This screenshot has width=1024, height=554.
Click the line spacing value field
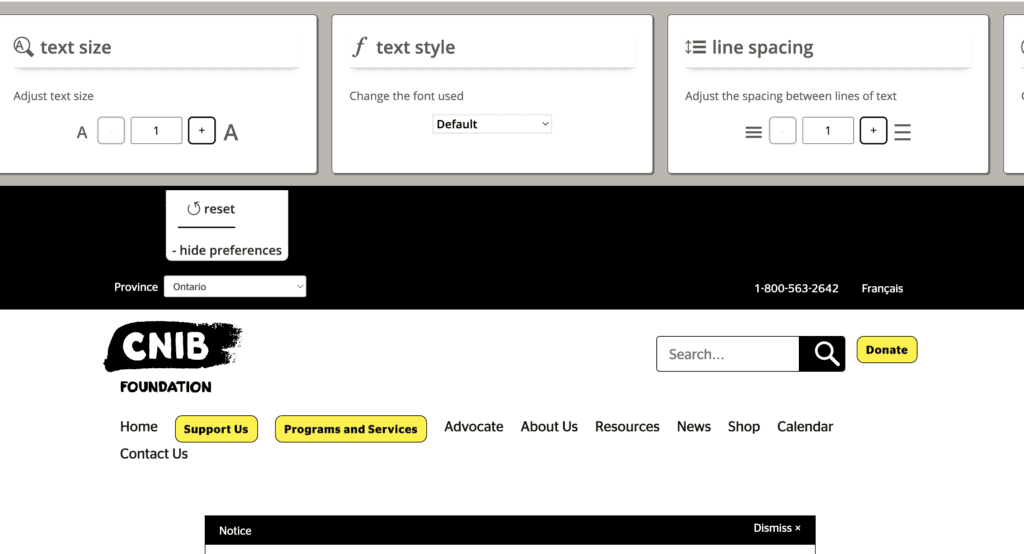(x=828, y=131)
